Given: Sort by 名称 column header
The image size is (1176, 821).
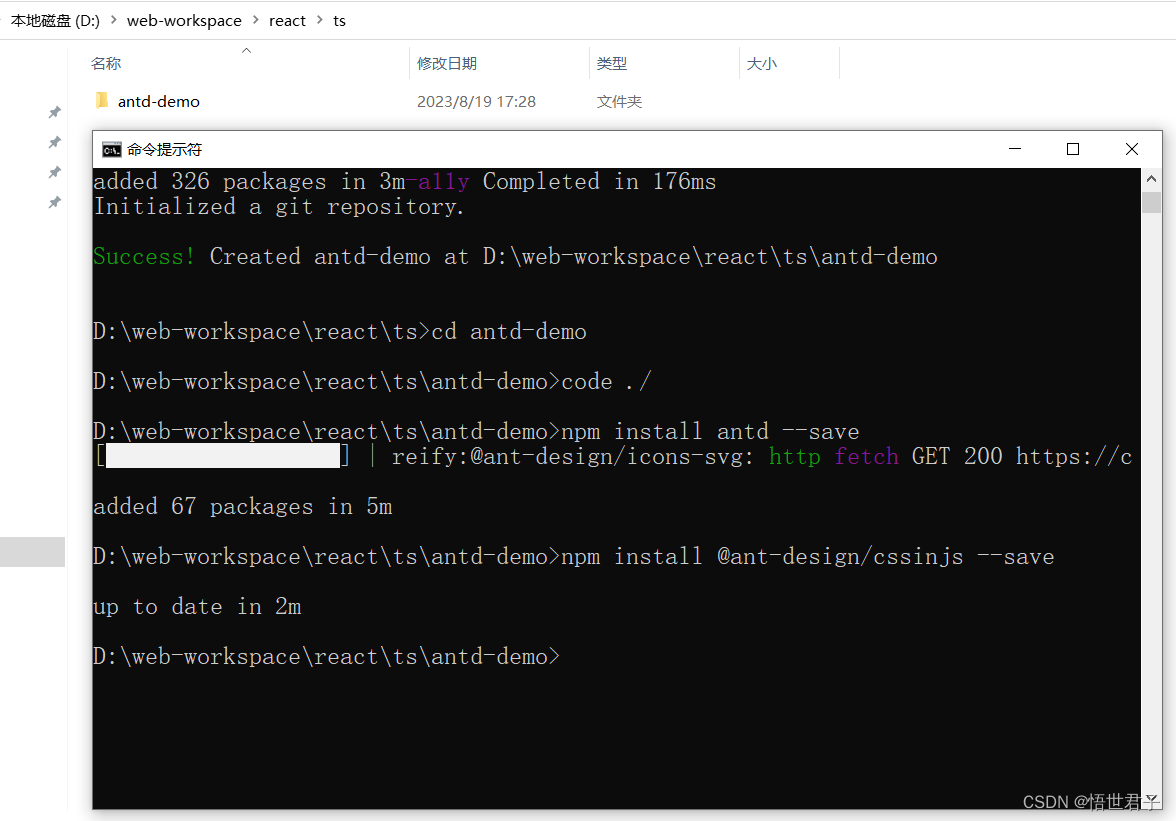Looking at the screenshot, I should (x=106, y=64).
